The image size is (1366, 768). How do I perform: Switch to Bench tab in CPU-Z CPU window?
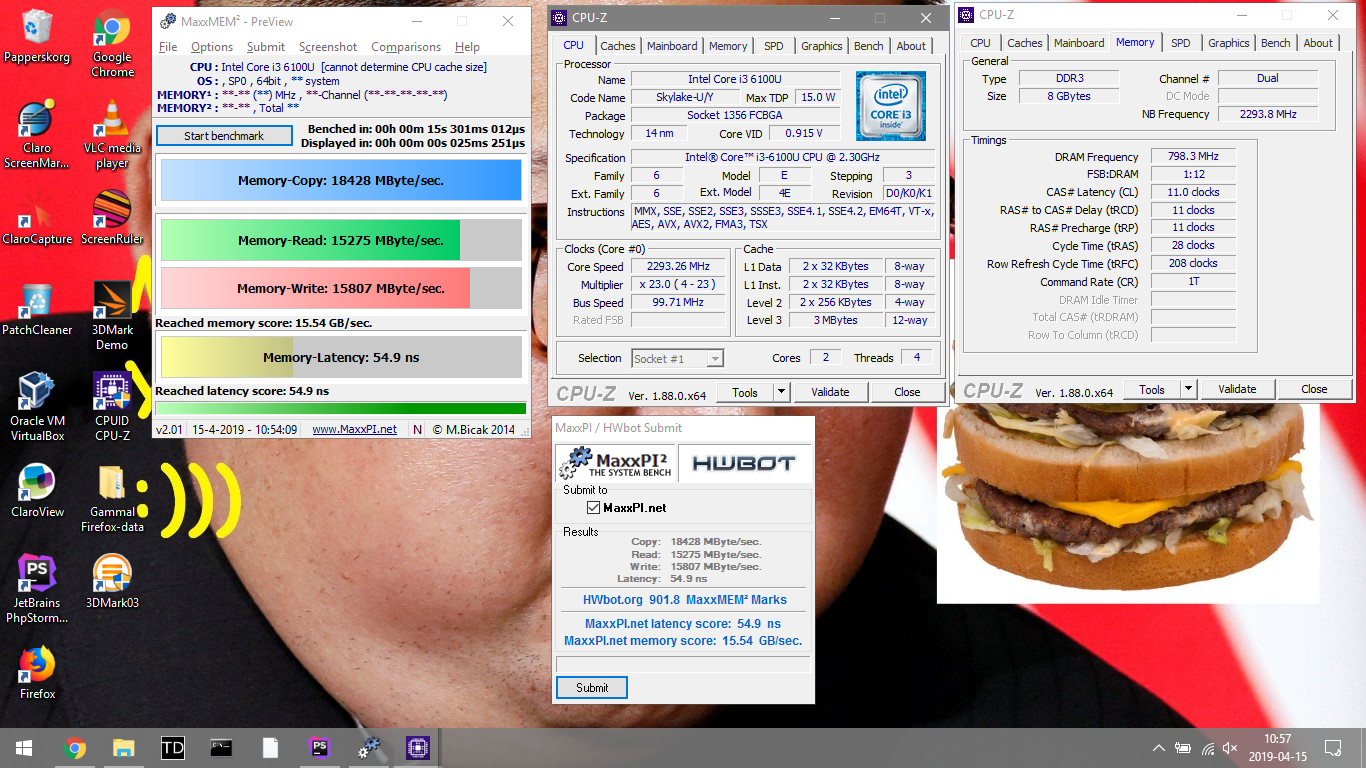point(869,46)
